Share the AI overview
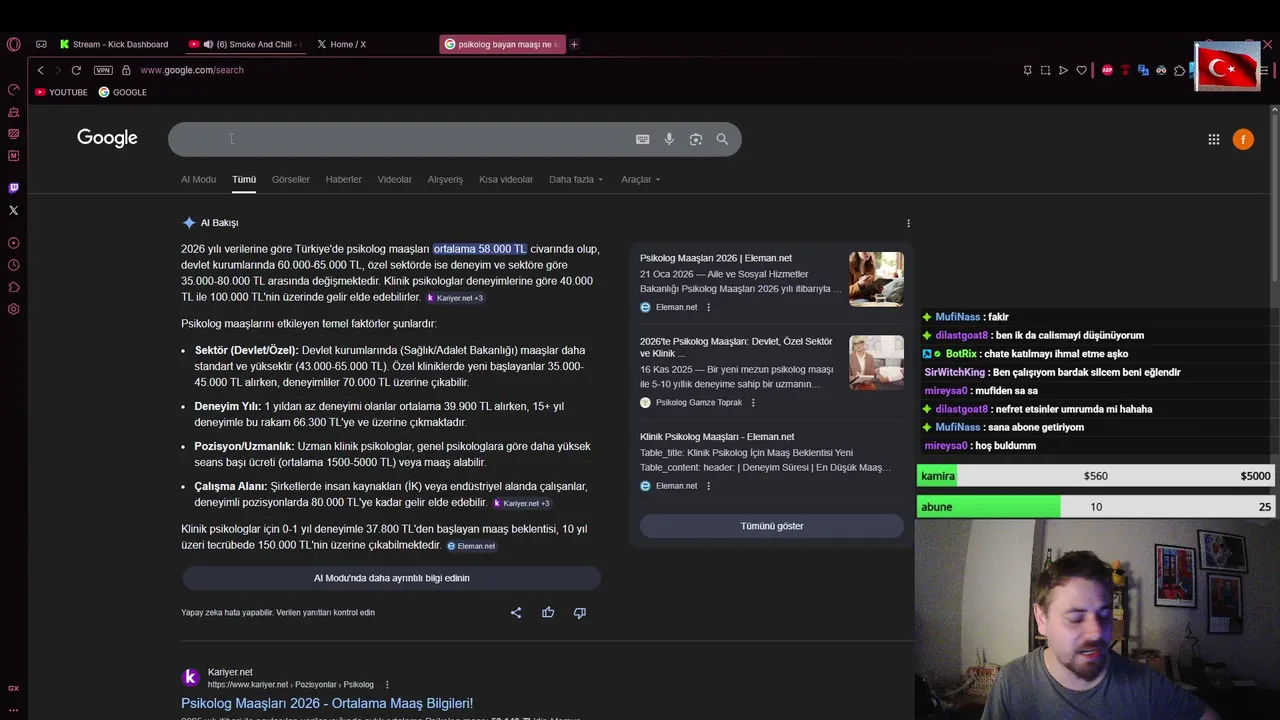Screen dimensions: 1280x720 point(516,613)
